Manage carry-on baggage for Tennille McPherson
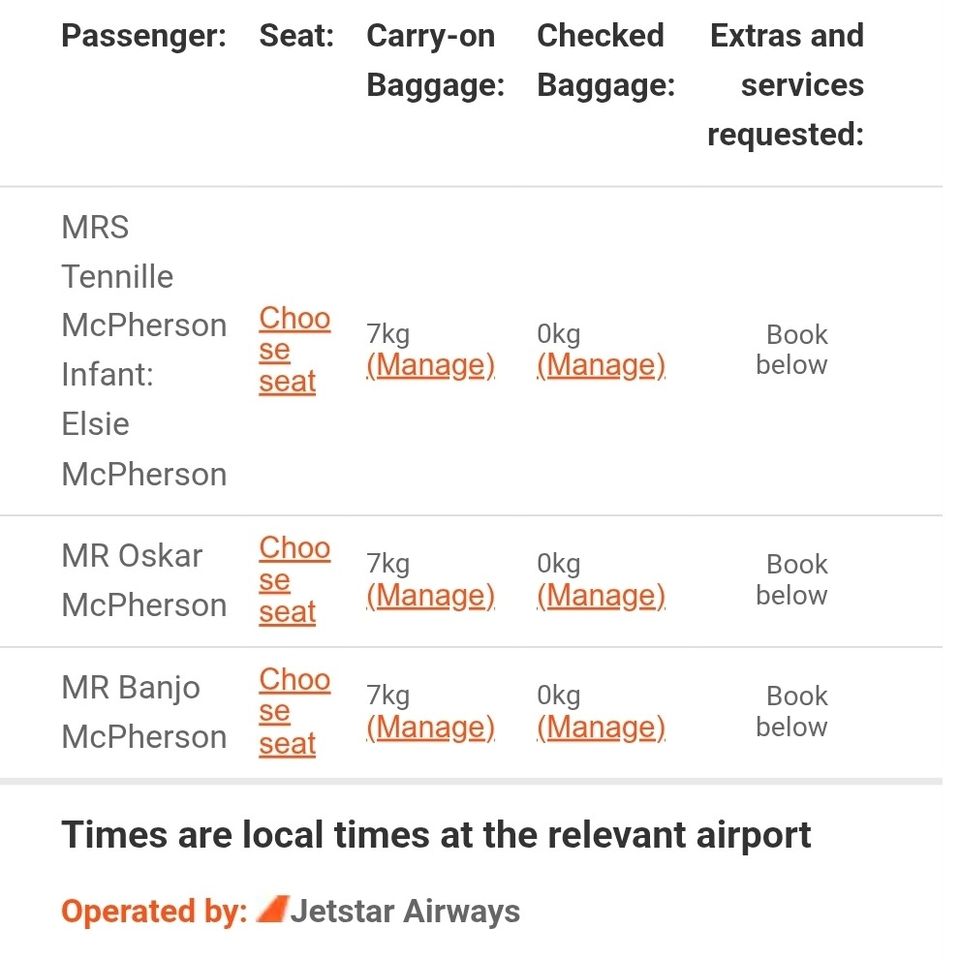Viewport: 960px width, 960px height. coord(430,366)
